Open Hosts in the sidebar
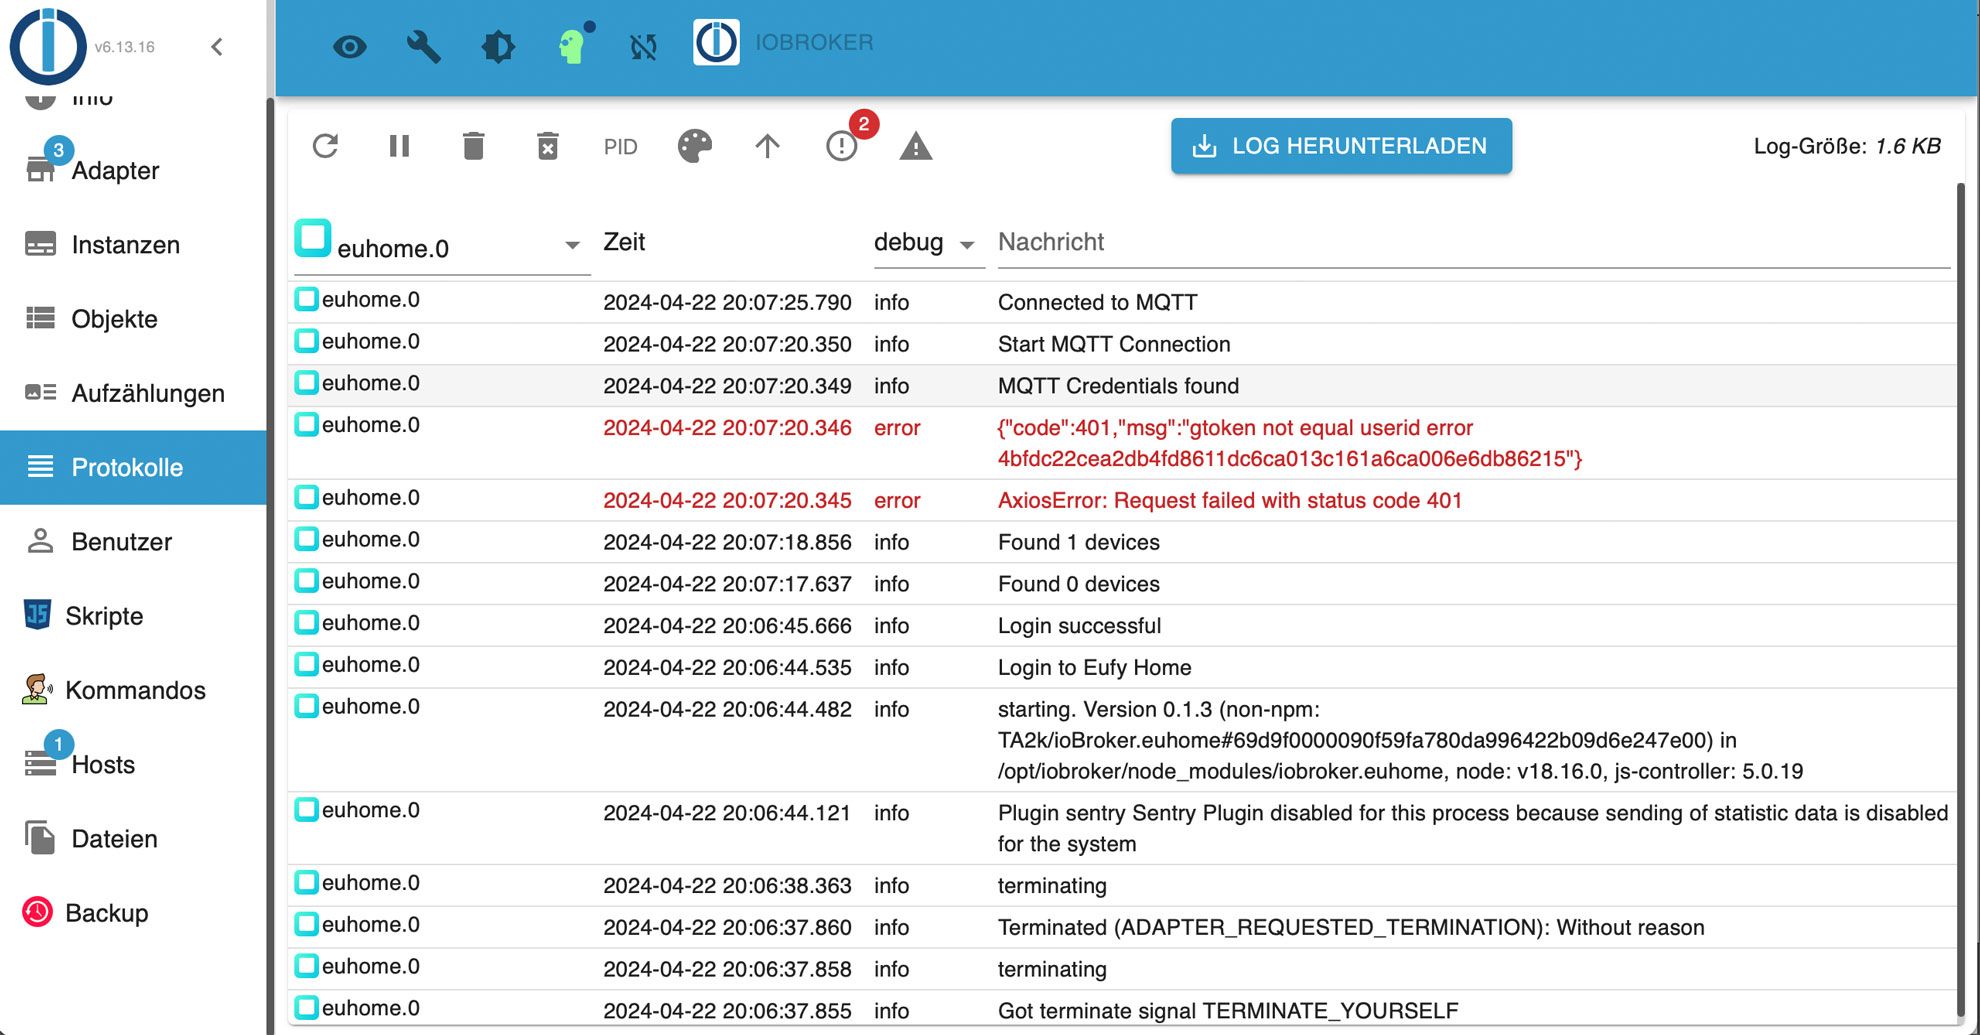Screen dimensions: 1980x1035 point(134,764)
